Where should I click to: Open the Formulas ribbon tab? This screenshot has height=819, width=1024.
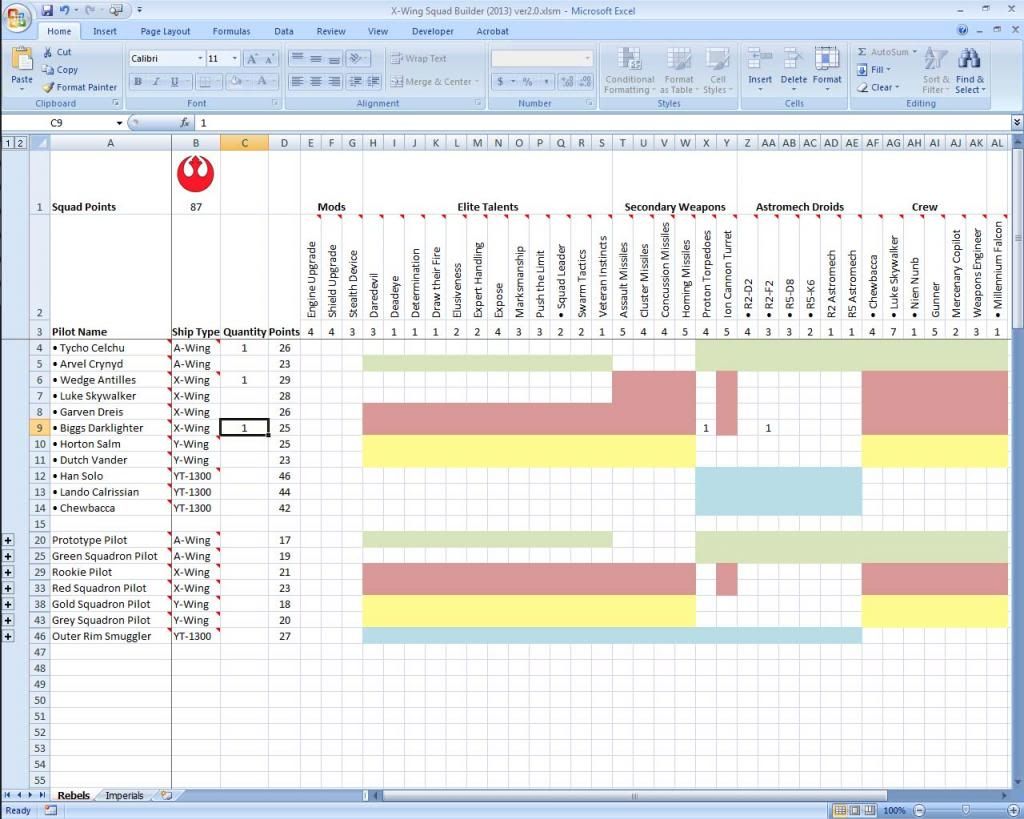[x=231, y=31]
